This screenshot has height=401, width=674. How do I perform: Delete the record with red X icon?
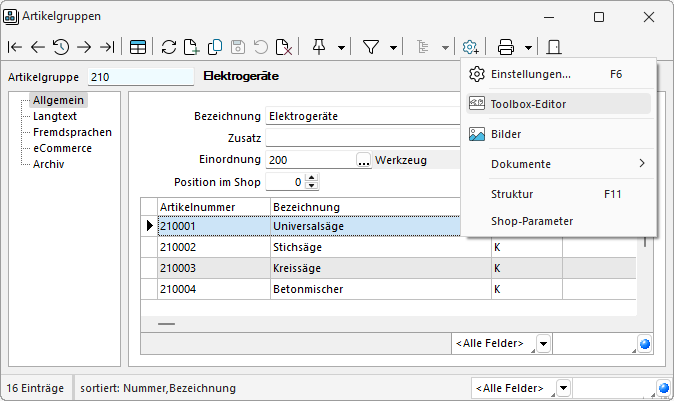click(284, 47)
